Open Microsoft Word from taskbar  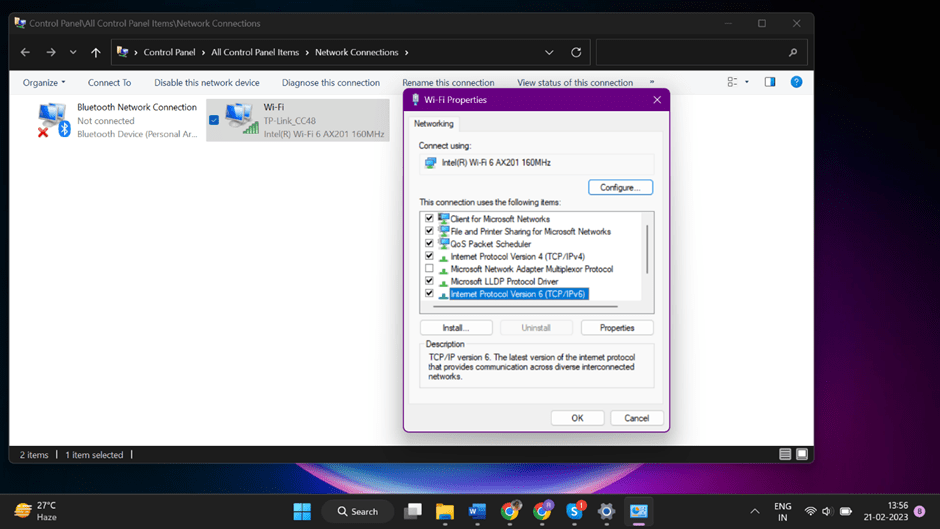pyautogui.click(x=477, y=511)
